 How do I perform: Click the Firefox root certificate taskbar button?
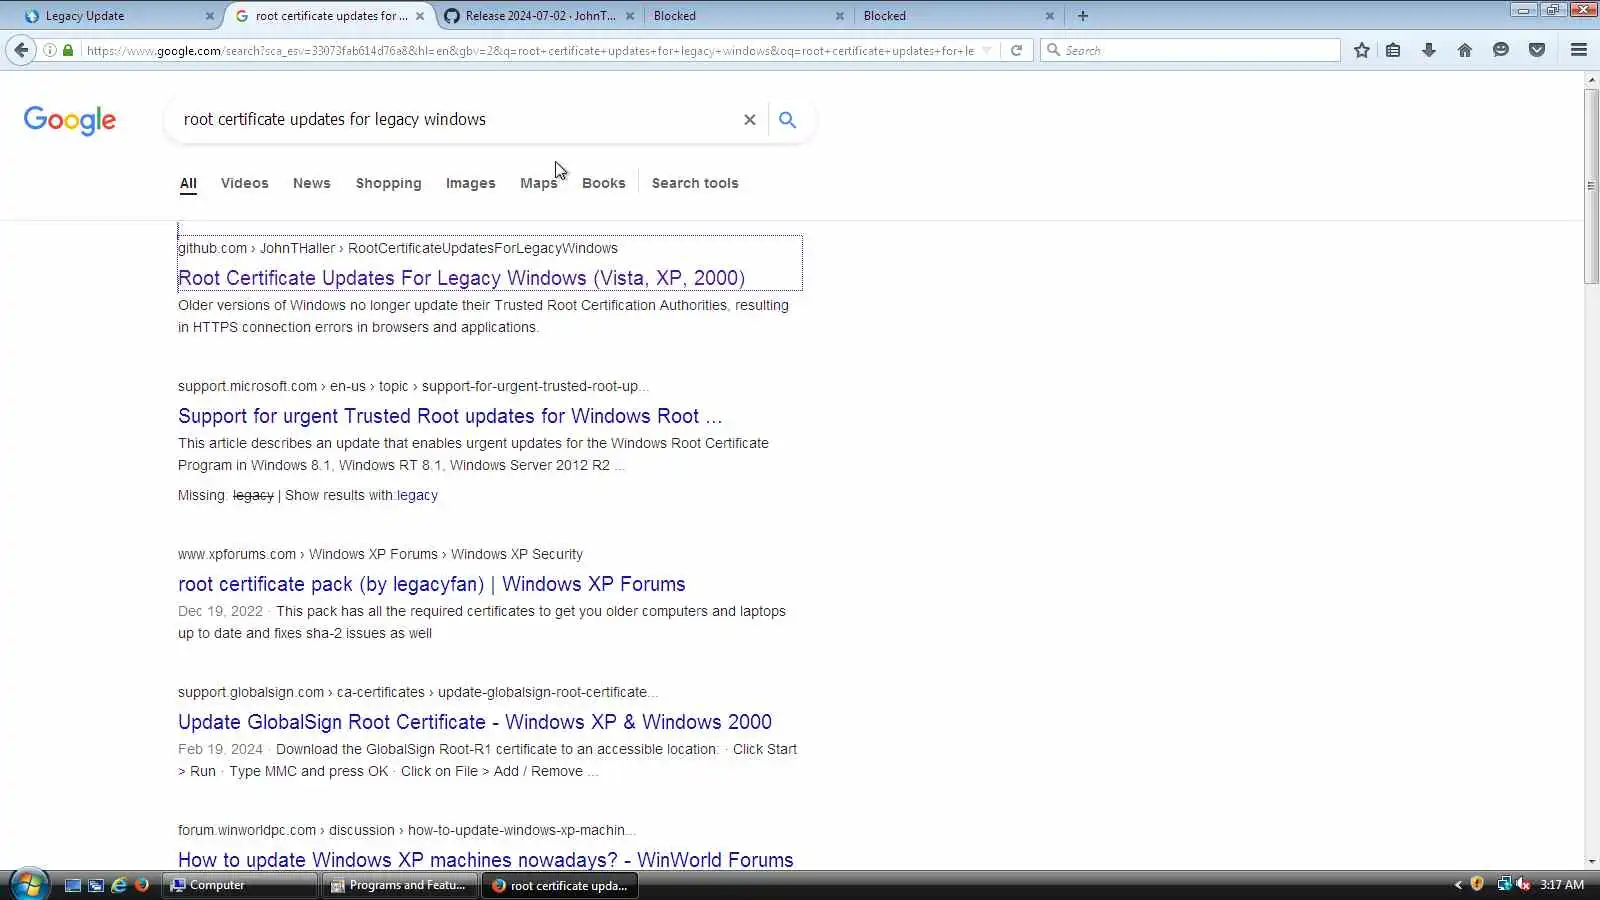[560, 885]
